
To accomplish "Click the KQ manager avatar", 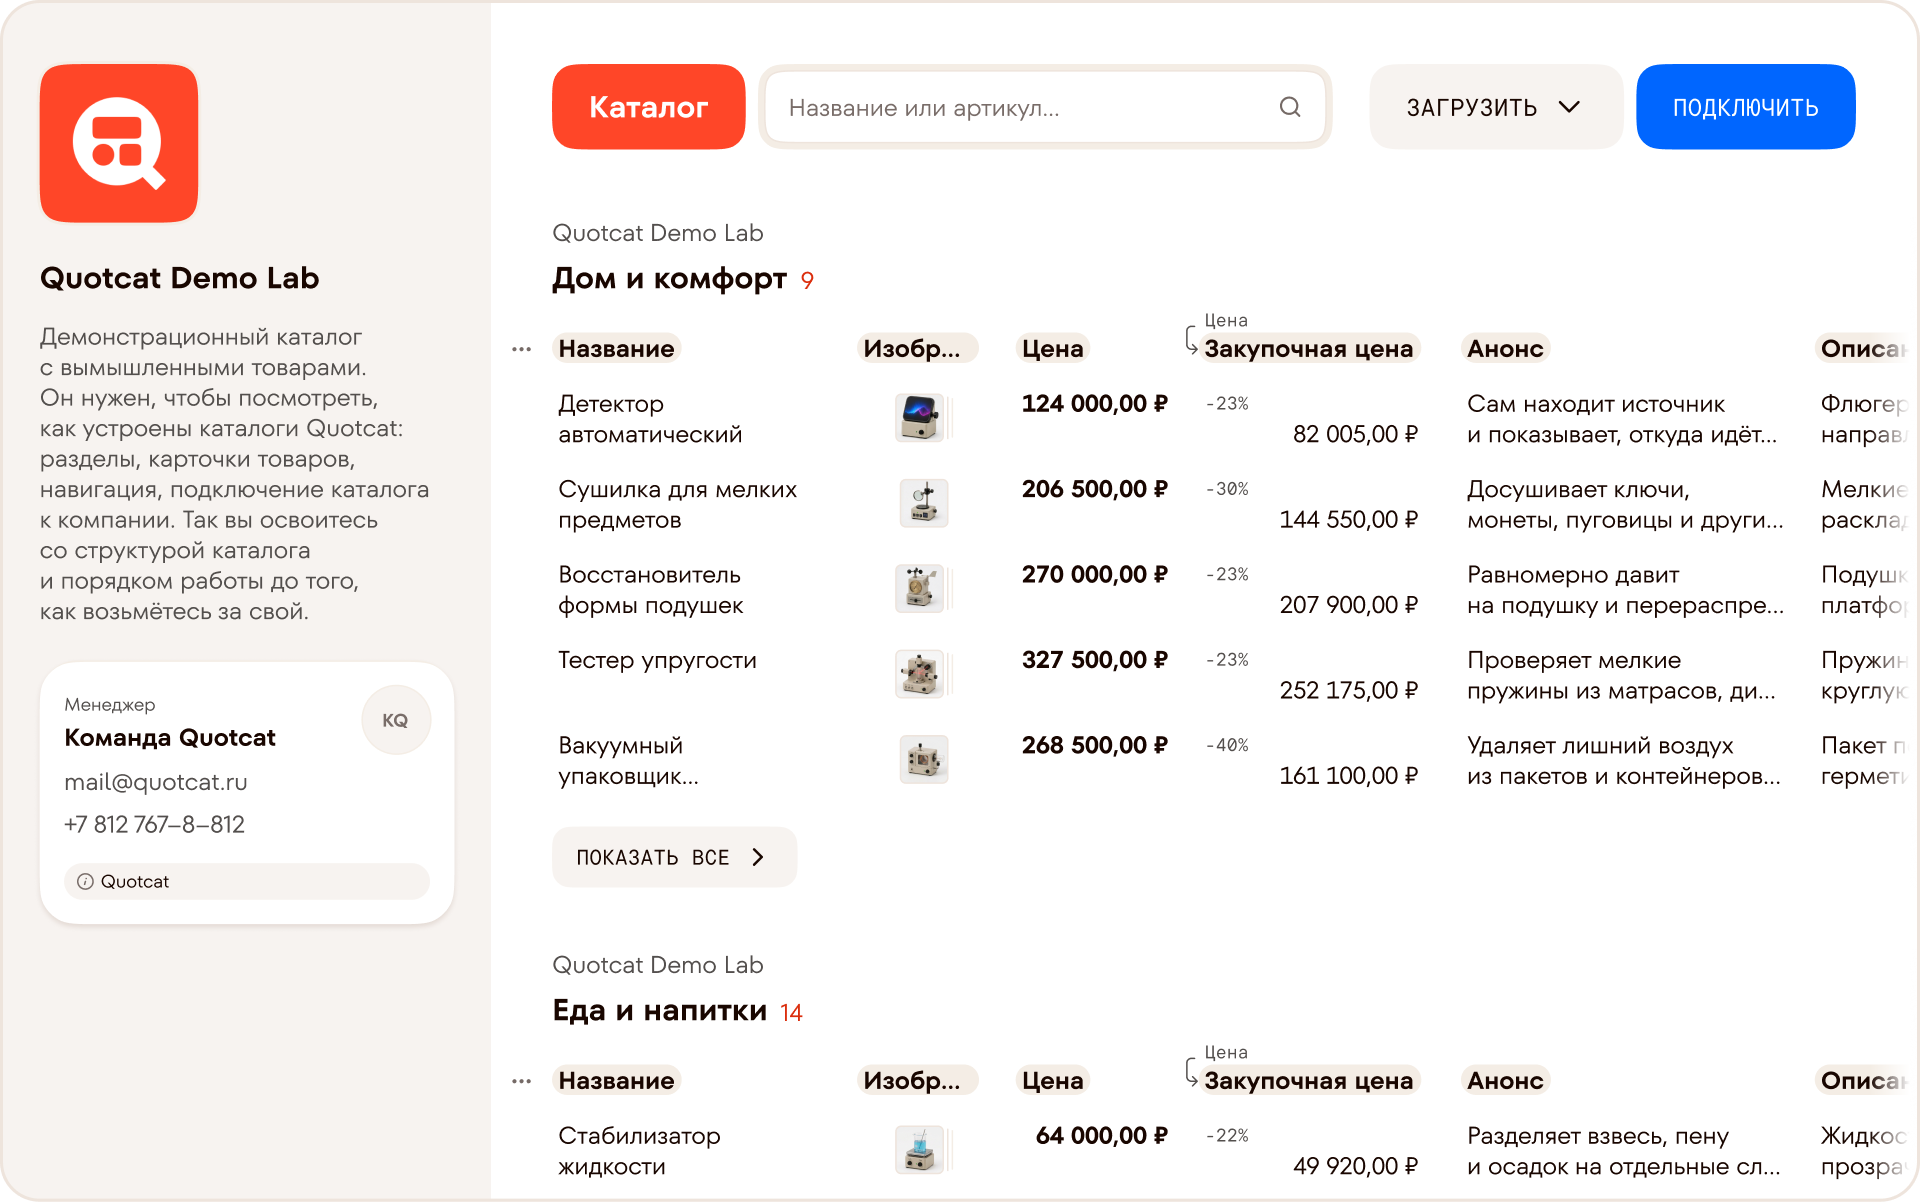I will tap(395, 720).
